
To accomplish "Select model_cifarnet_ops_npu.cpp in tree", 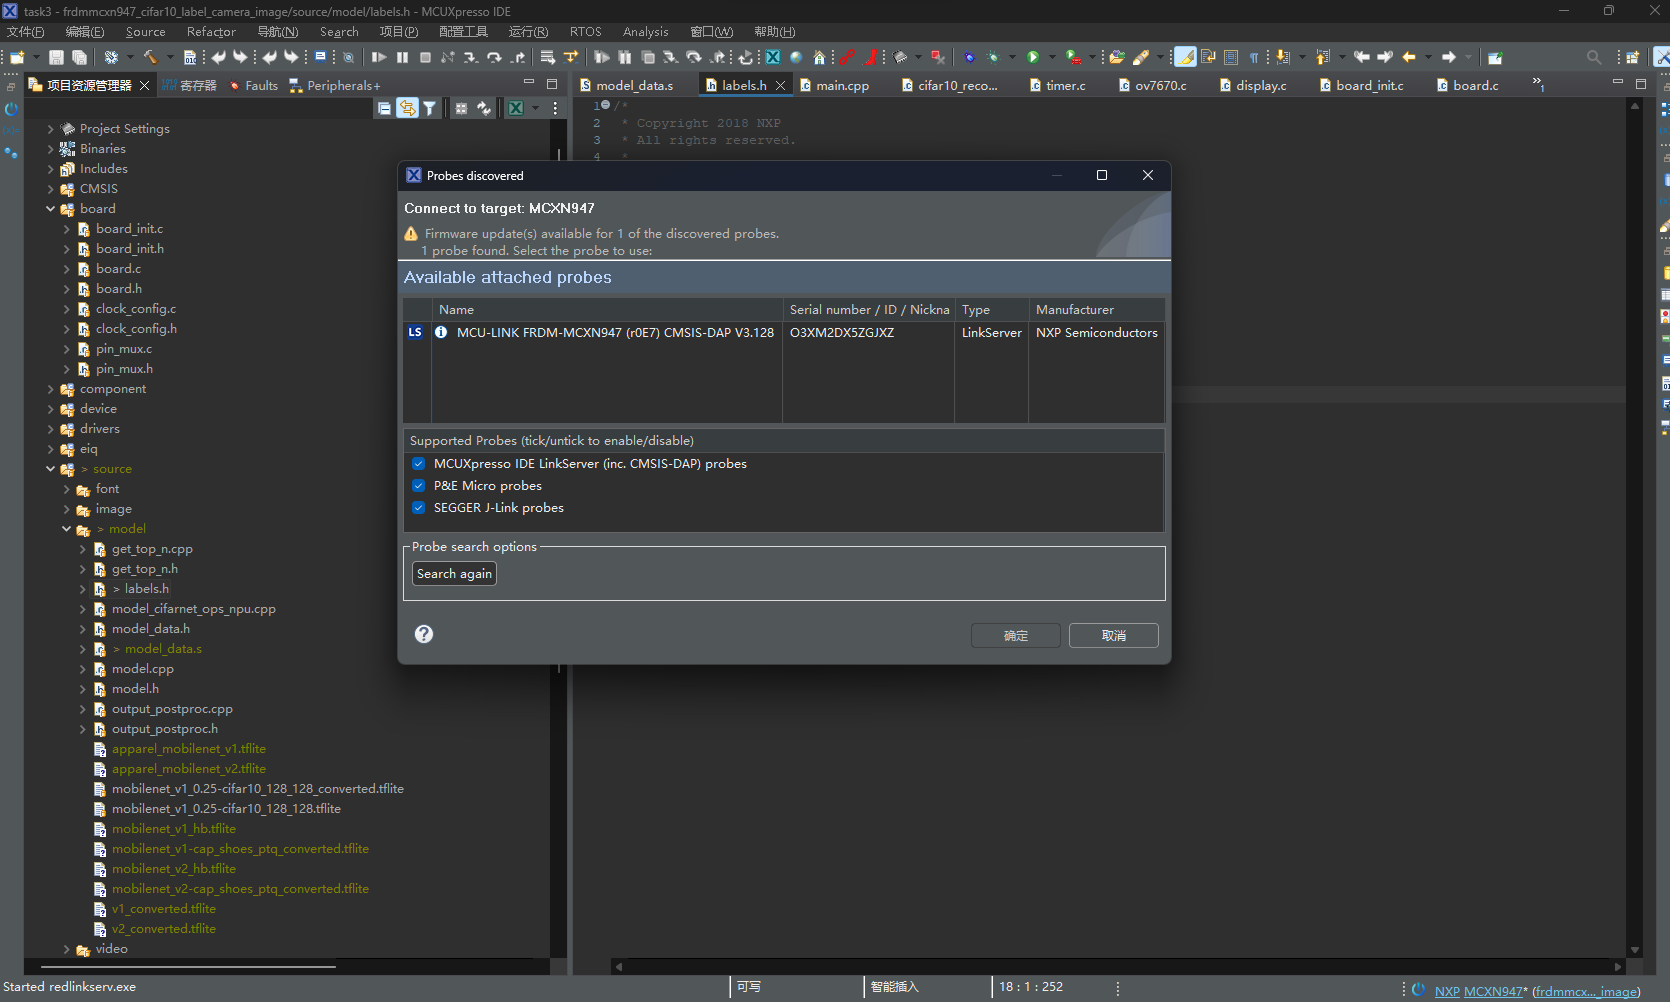I will point(193,609).
